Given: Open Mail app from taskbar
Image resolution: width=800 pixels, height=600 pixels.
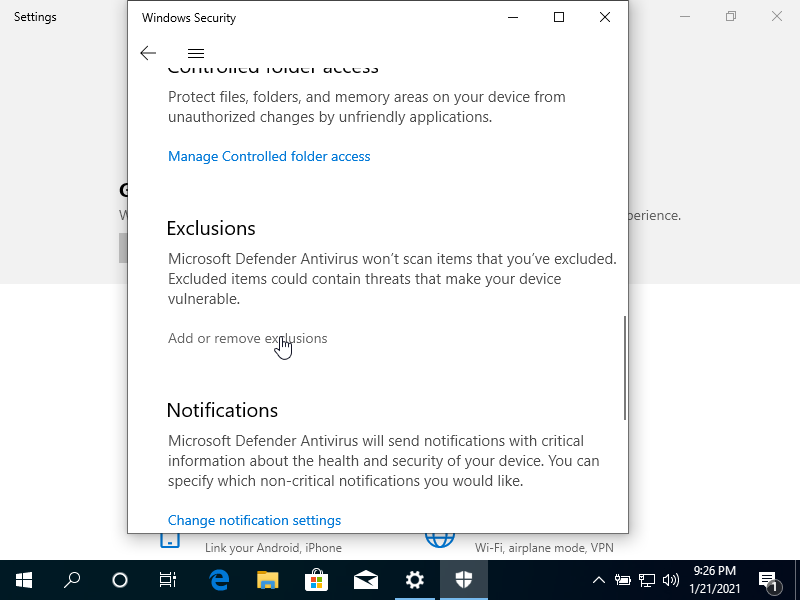Looking at the screenshot, I should click(x=366, y=580).
